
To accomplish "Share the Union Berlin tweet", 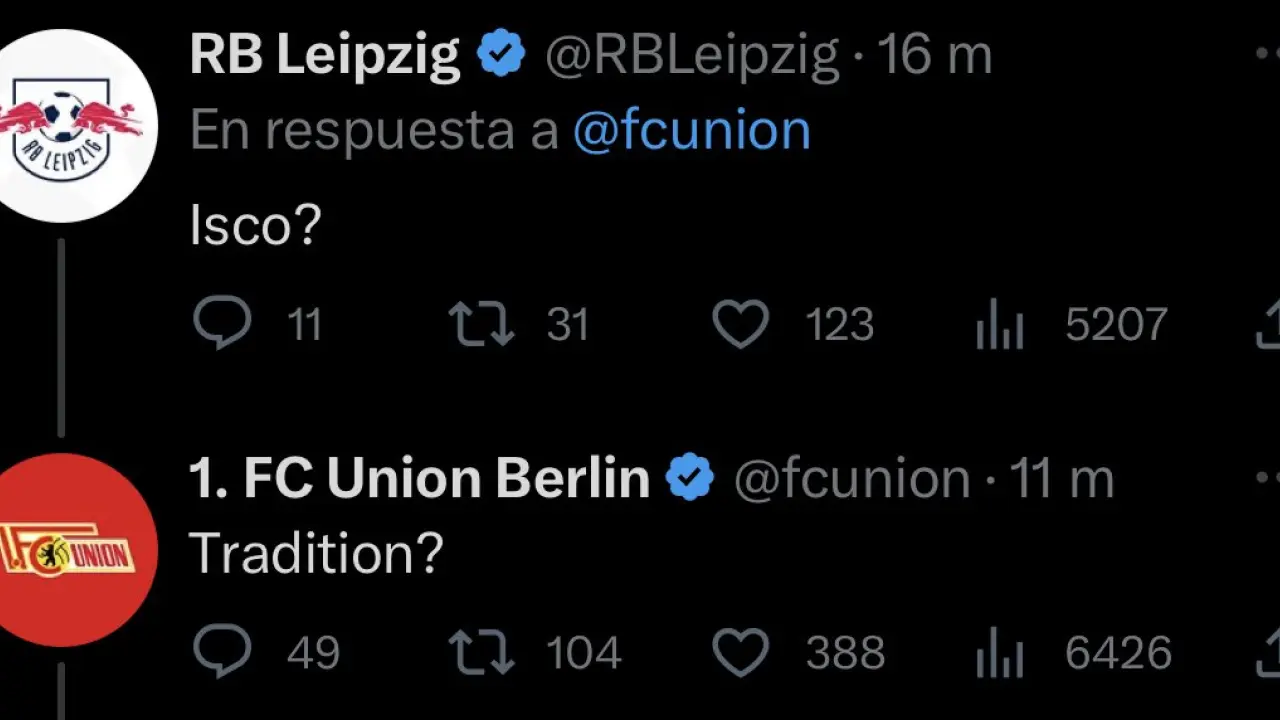I will click(x=1268, y=653).
